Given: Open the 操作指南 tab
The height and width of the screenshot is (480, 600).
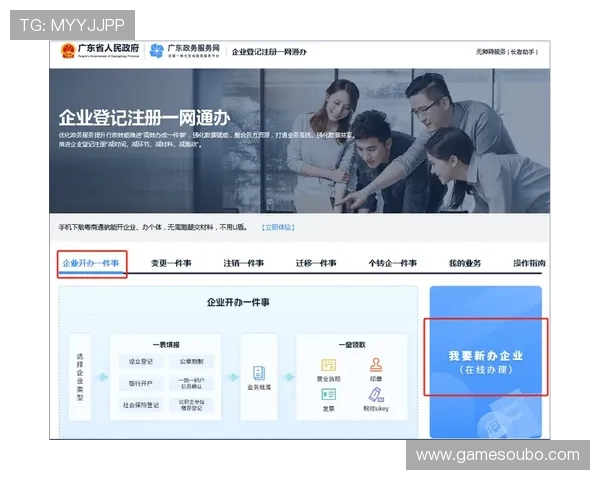Looking at the screenshot, I should pyautogui.click(x=529, y=263).
